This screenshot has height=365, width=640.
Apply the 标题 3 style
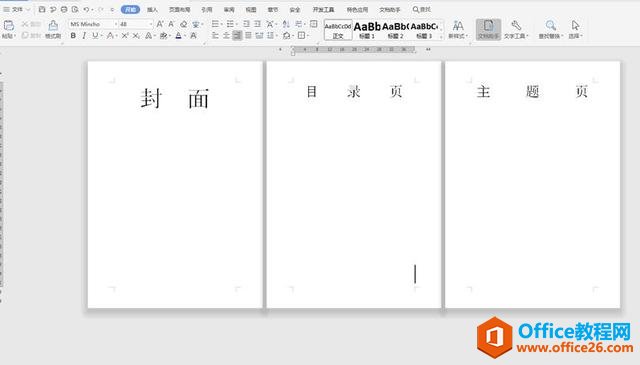[x=424, y=30]
